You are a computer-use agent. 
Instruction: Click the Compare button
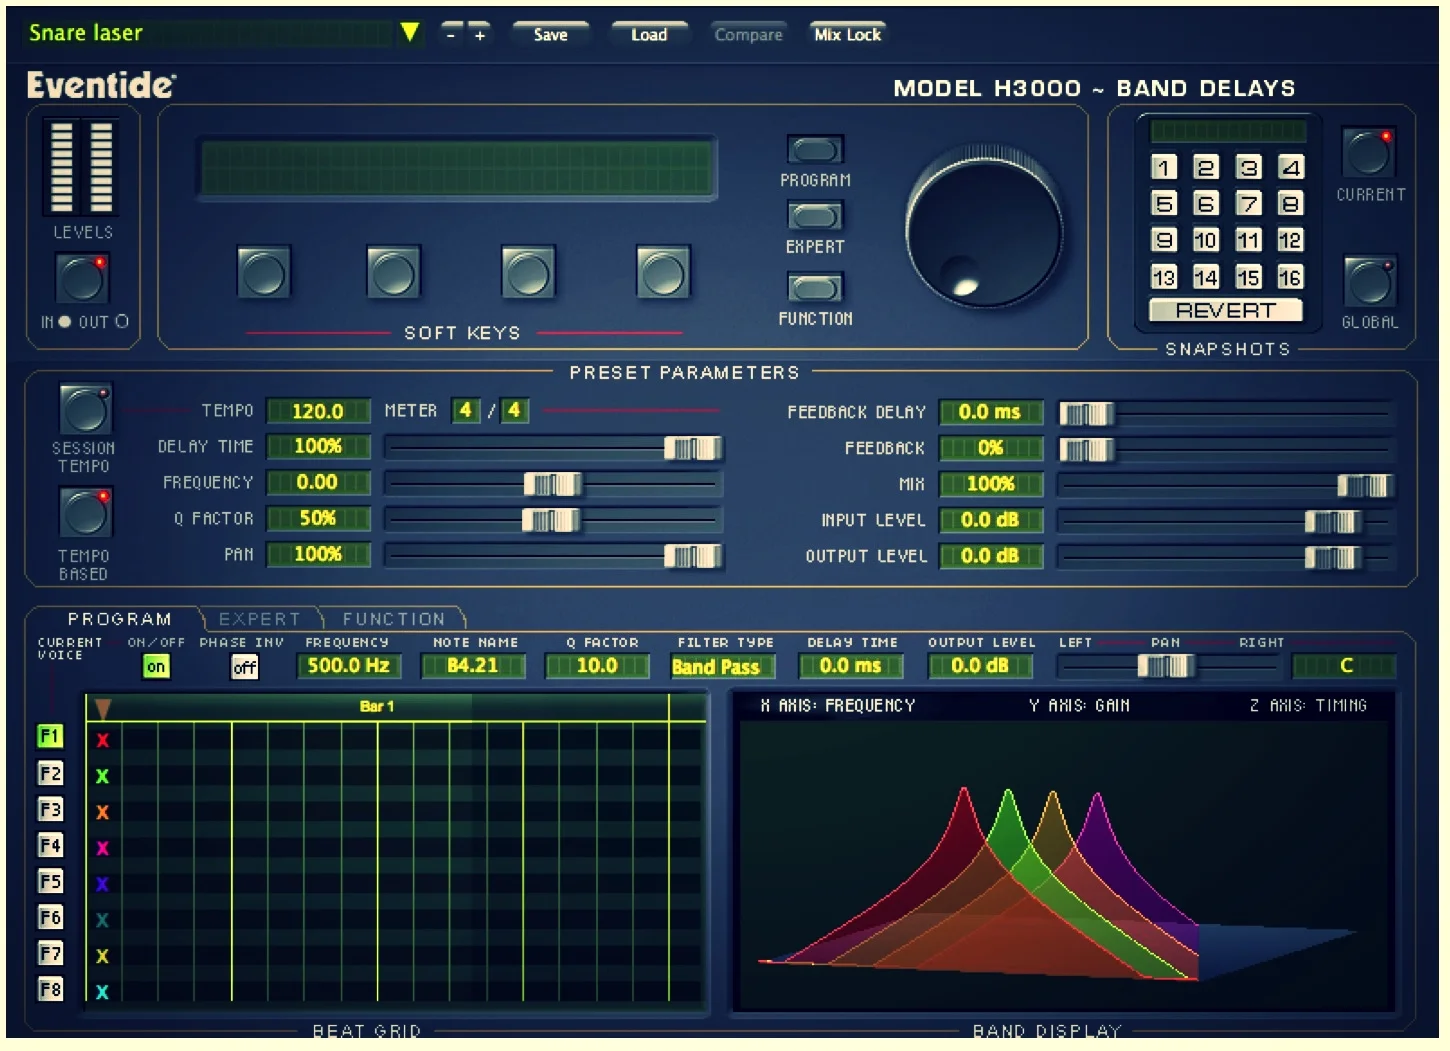click(x=748, y=34)
